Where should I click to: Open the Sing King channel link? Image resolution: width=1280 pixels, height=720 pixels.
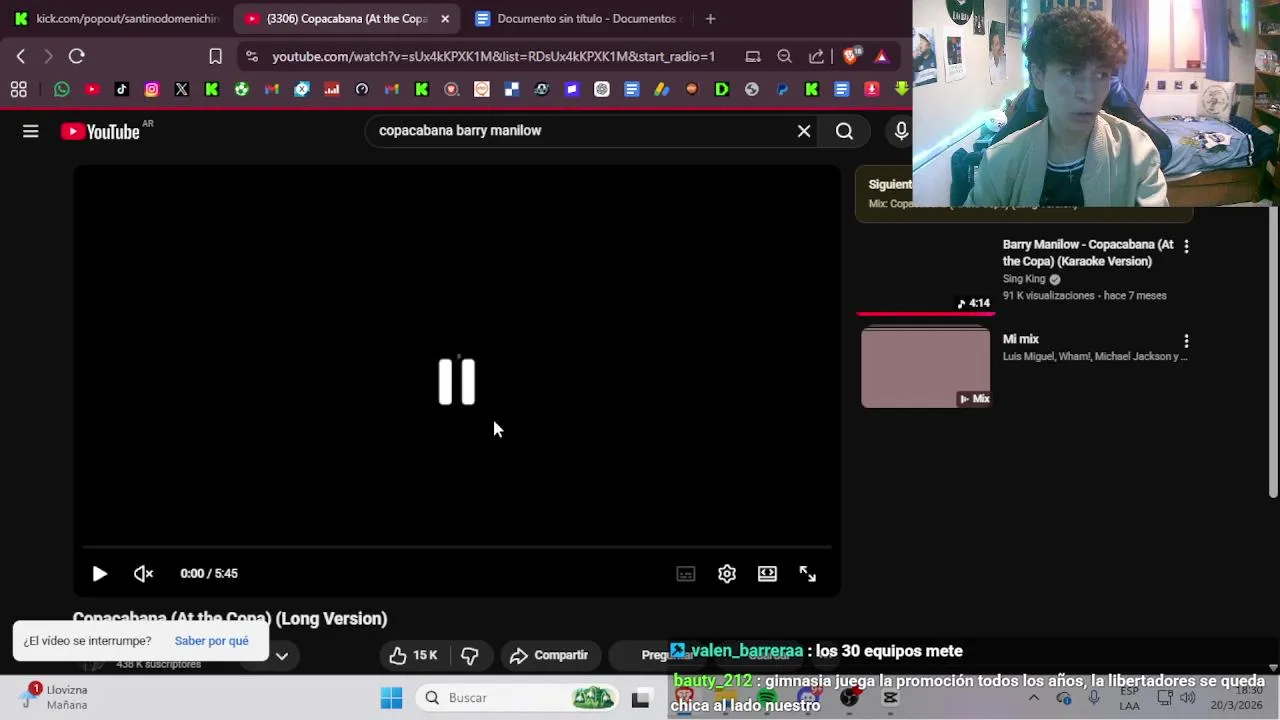(1024, 279)
